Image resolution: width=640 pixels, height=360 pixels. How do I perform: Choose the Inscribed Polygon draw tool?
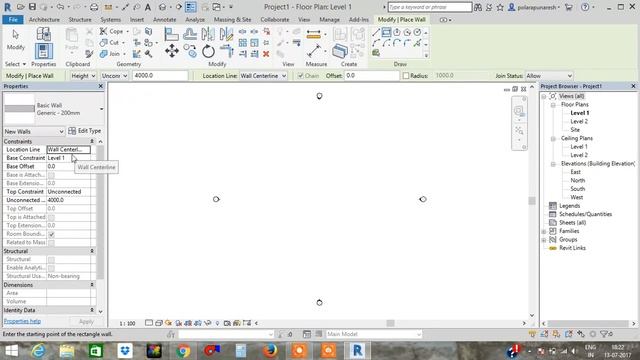[397, 32]
